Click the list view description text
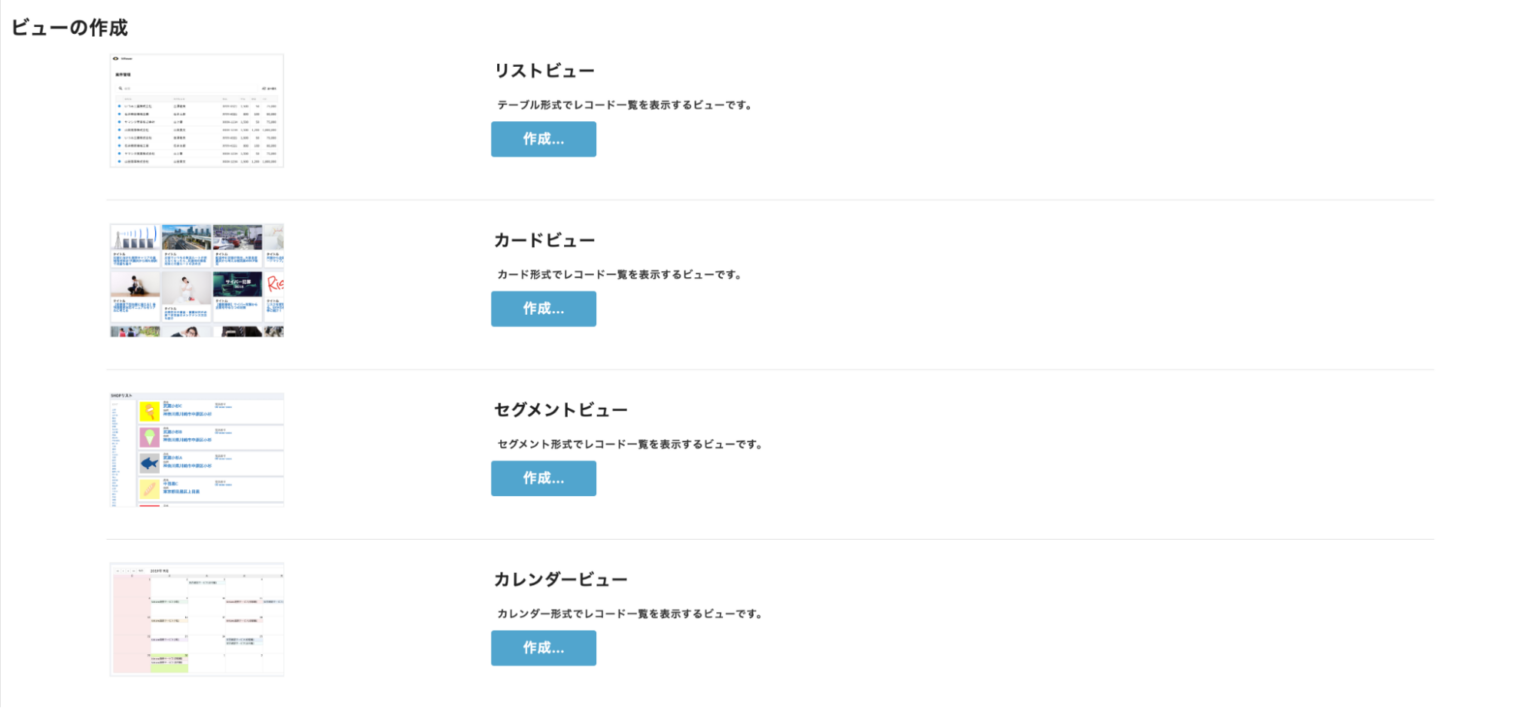Viewport: 1536px width, 708px height. click(x=623, y=104)
